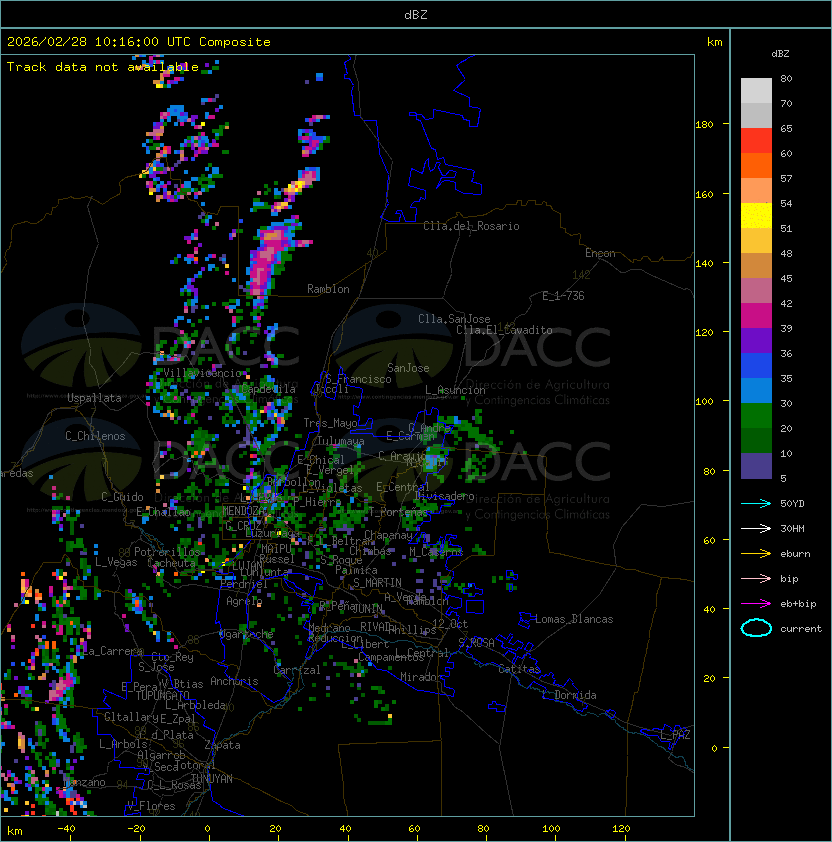Select the Uspallata label on the map
832x842 pixels.
[x=94, y=398]
